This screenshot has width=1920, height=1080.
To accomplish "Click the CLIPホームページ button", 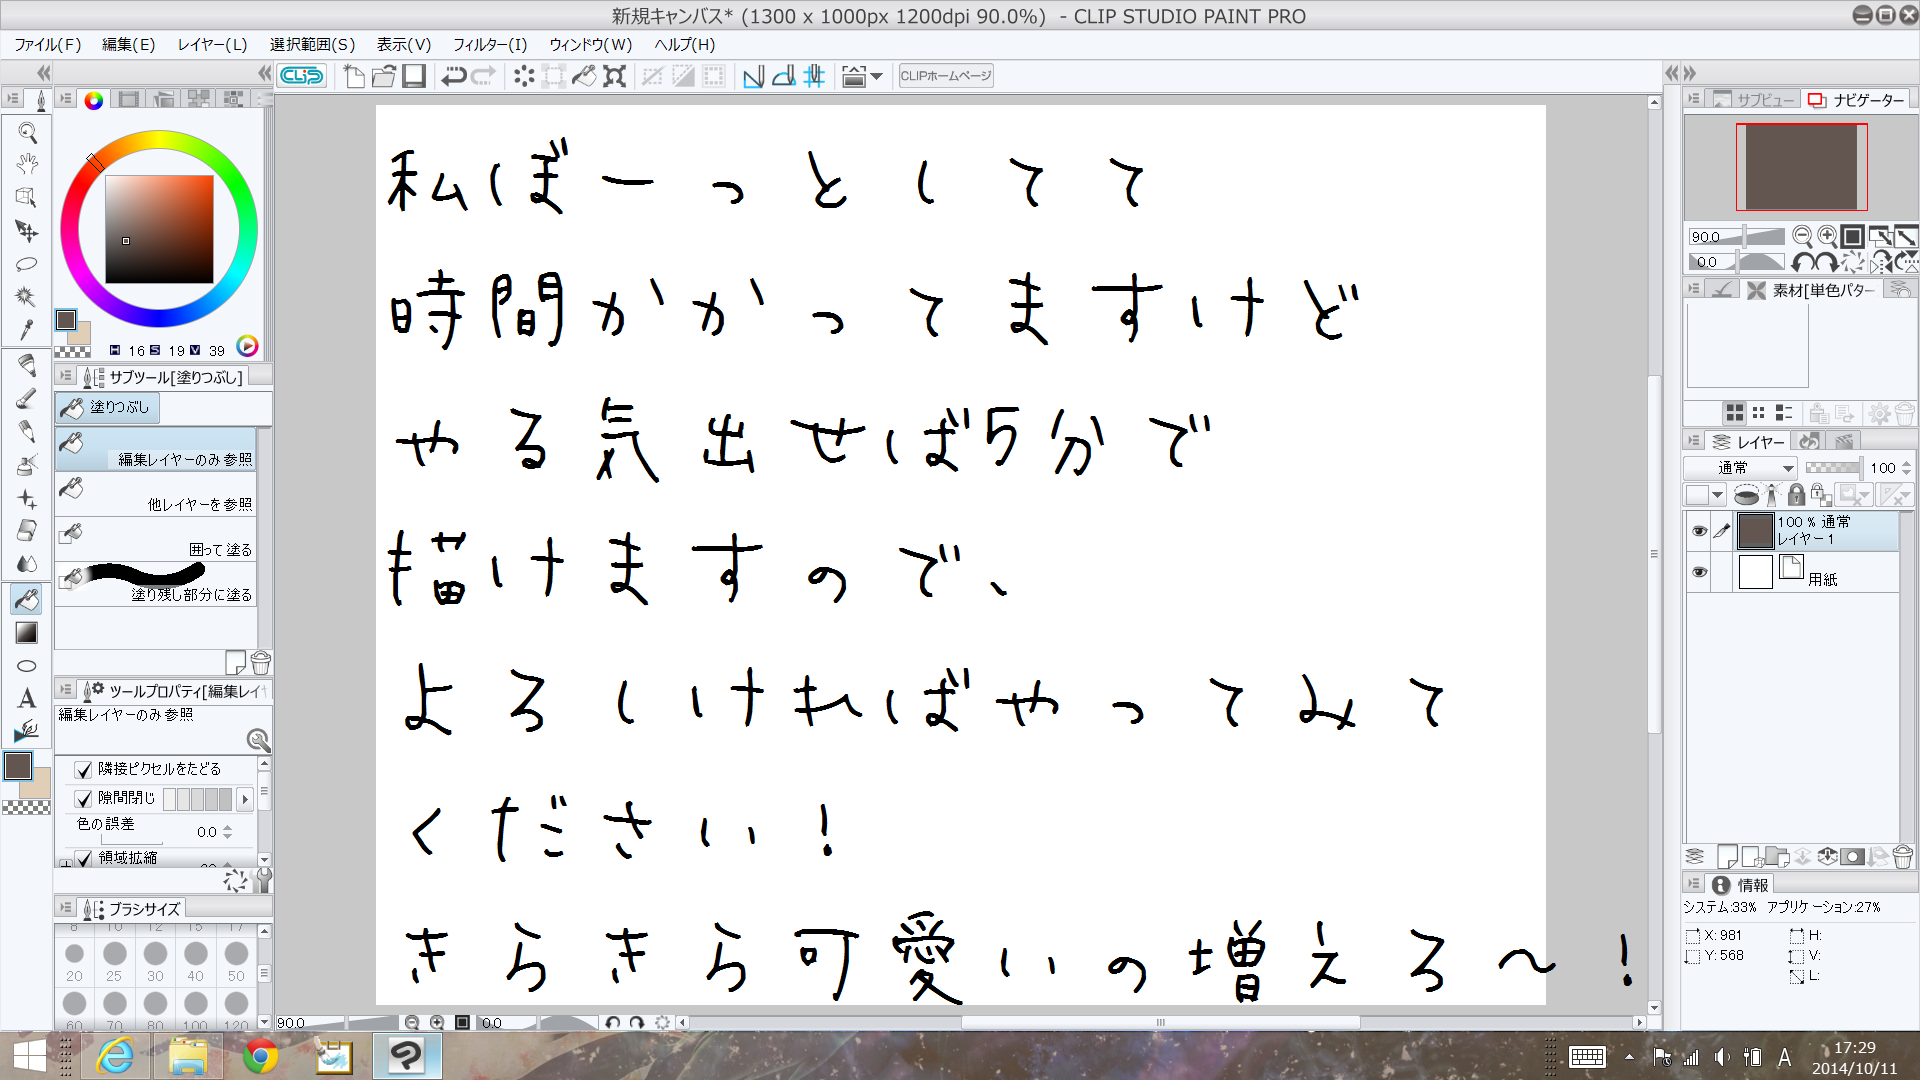I will (945, 76).
